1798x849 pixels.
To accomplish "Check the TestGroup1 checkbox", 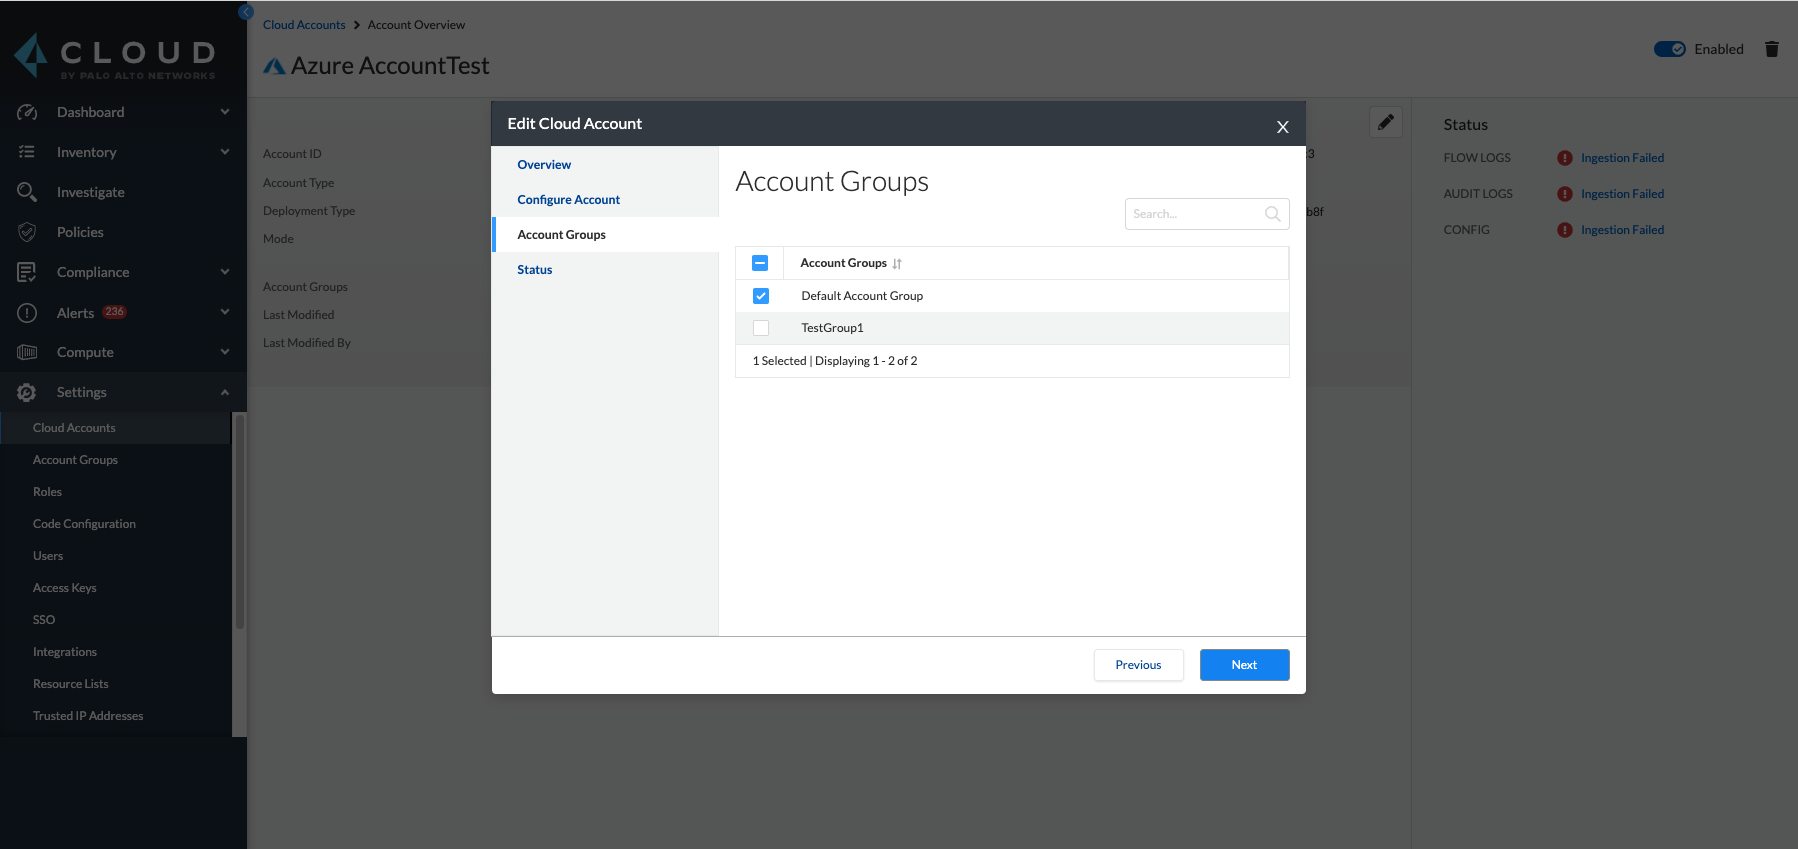I will coord(761,328).
